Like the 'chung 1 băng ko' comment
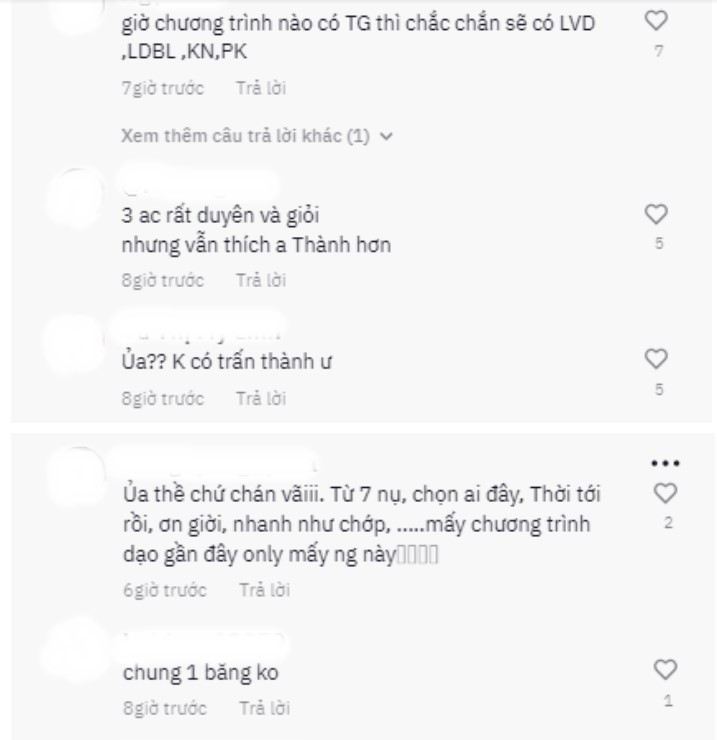The image size is (717, 740). click(x=665, y=670)
